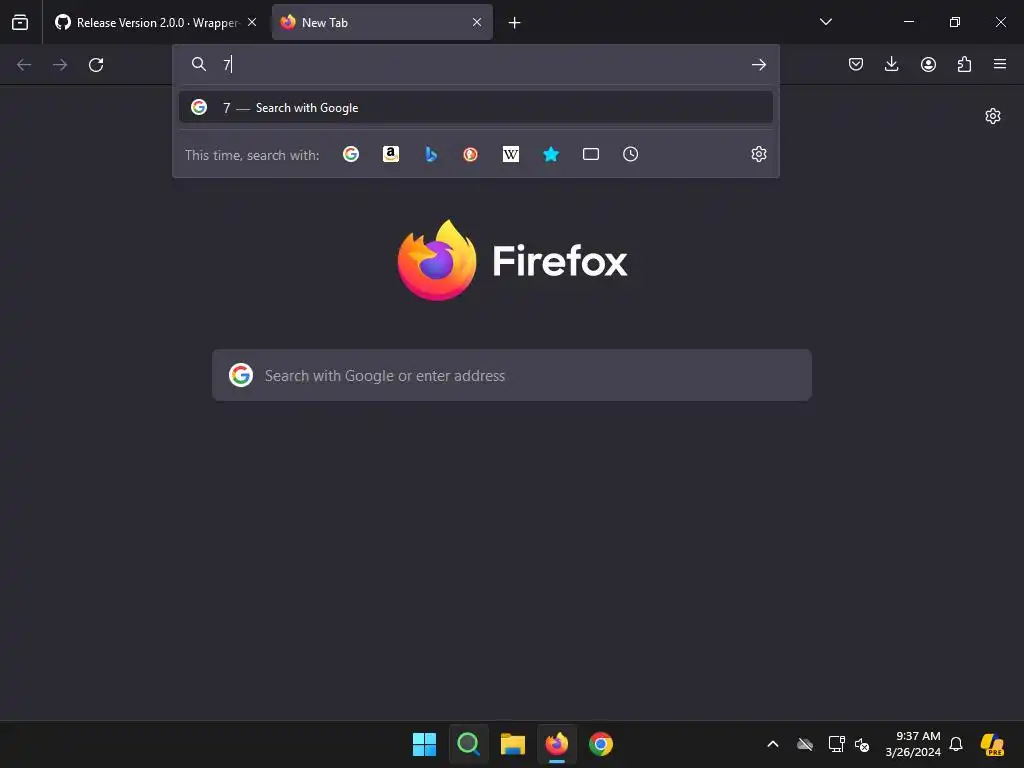
Task: Open a new tab with plus button
Action: tap(515, 23)
